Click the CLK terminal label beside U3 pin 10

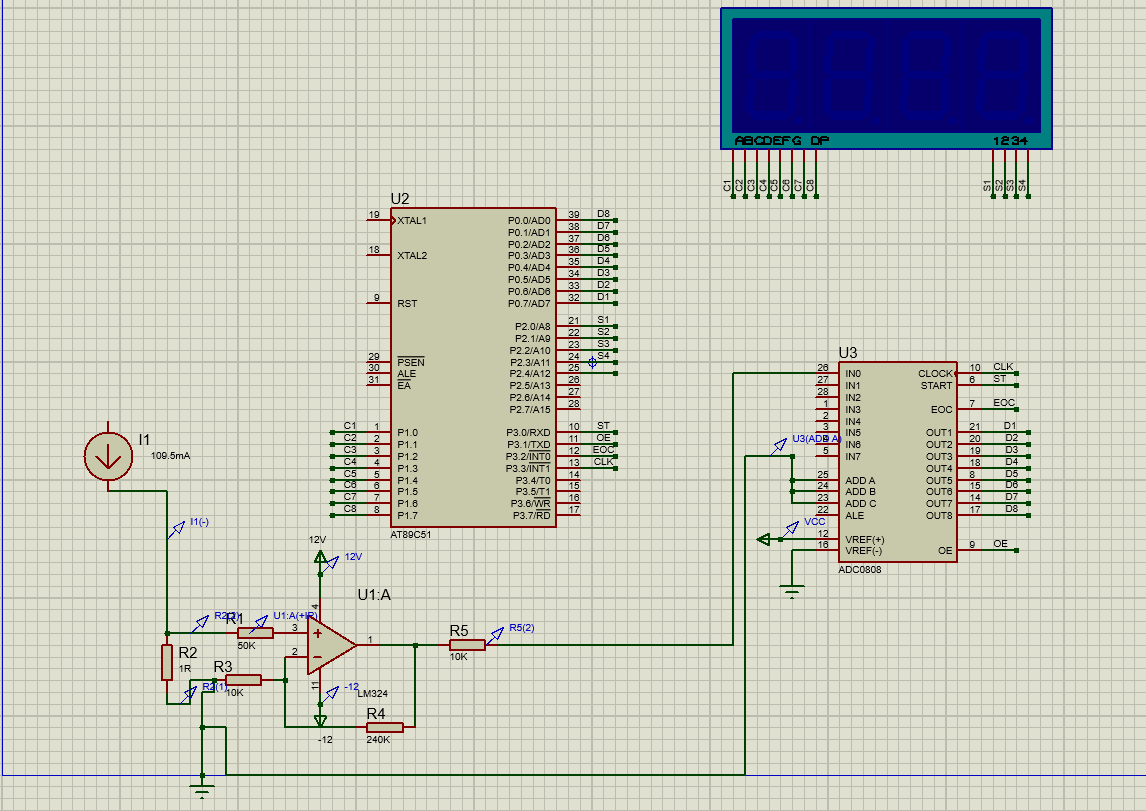coord(1003,367)
